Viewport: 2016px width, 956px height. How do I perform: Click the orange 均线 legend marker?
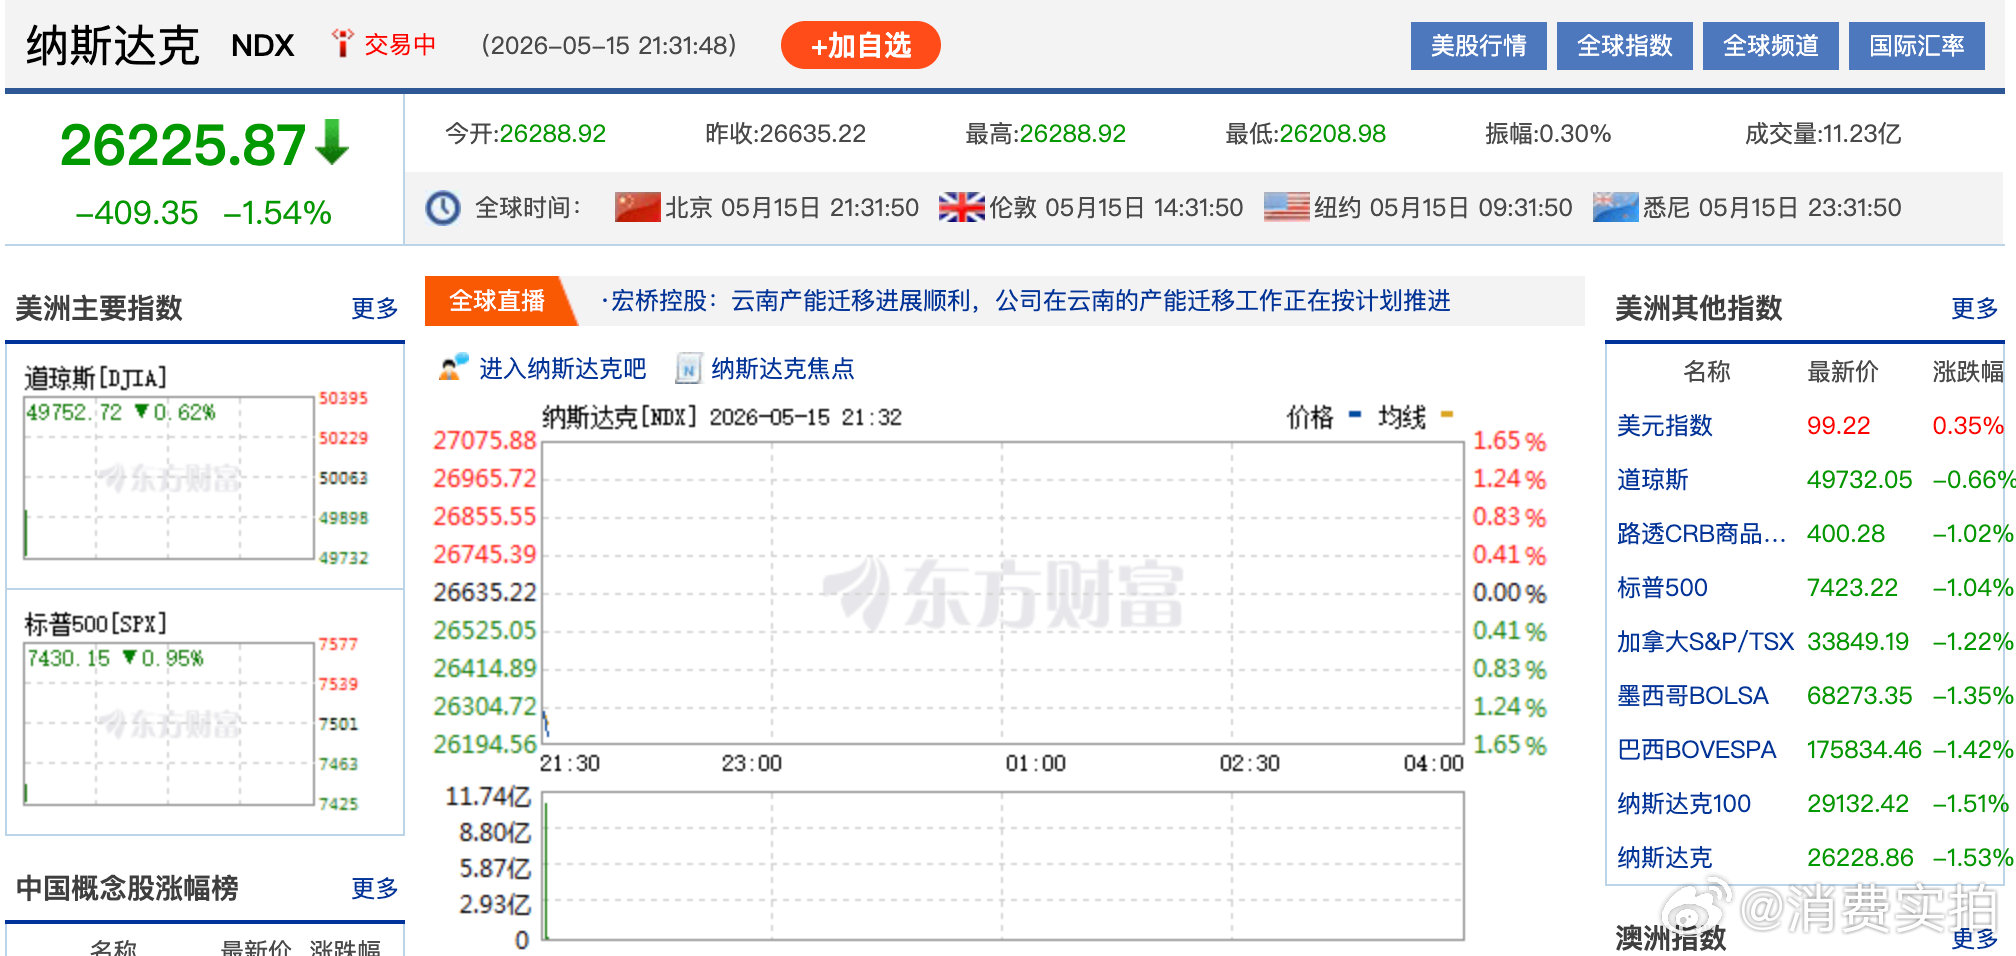pyautogui.click(x=1446, y=414)
